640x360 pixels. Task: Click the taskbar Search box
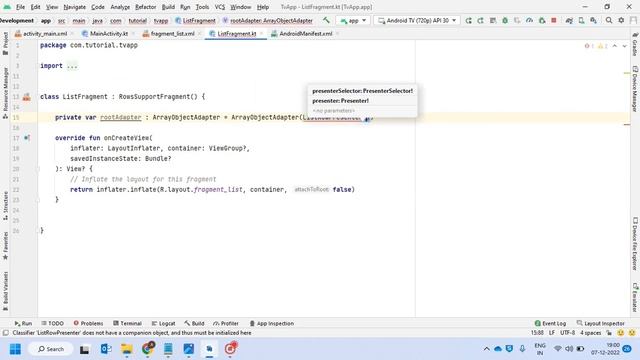click(51, 349)
